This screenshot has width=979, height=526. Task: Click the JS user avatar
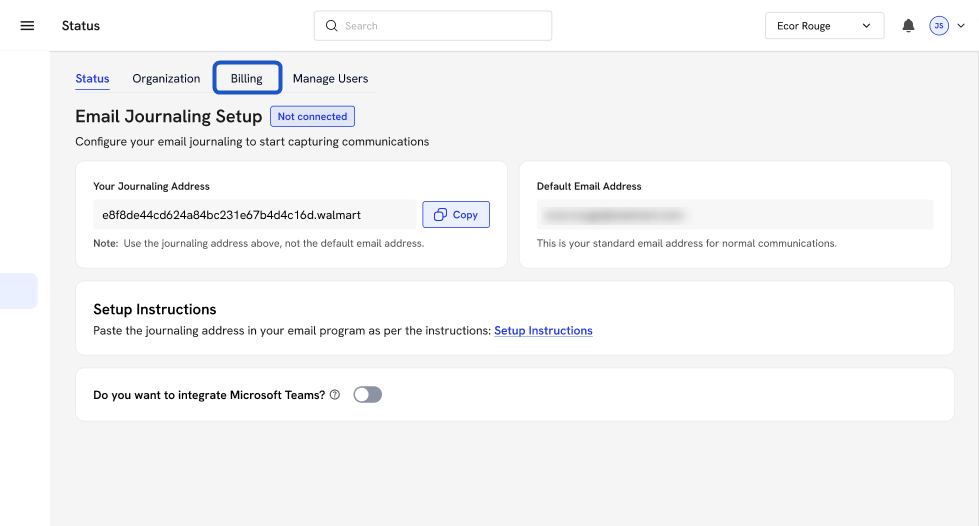click(938, 26)
